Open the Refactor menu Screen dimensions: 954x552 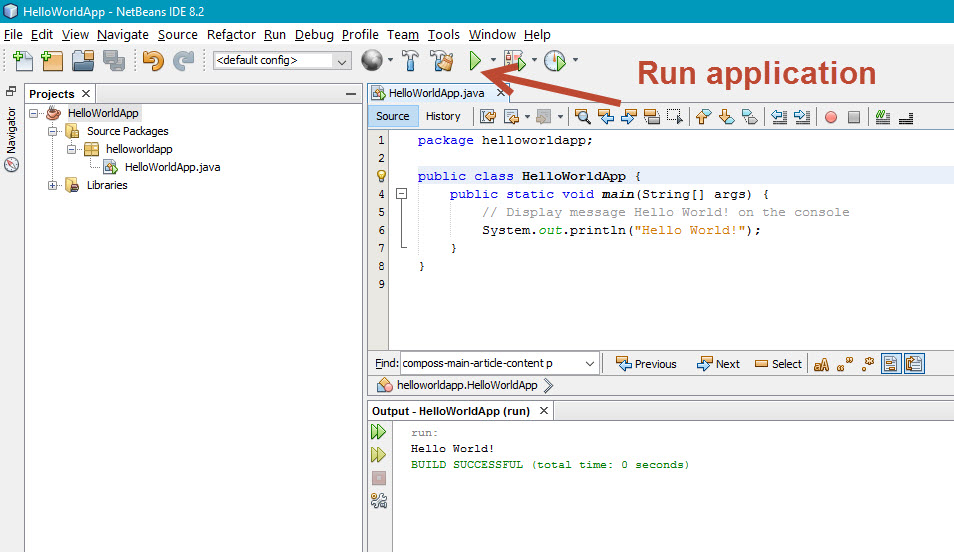point(231,35)
